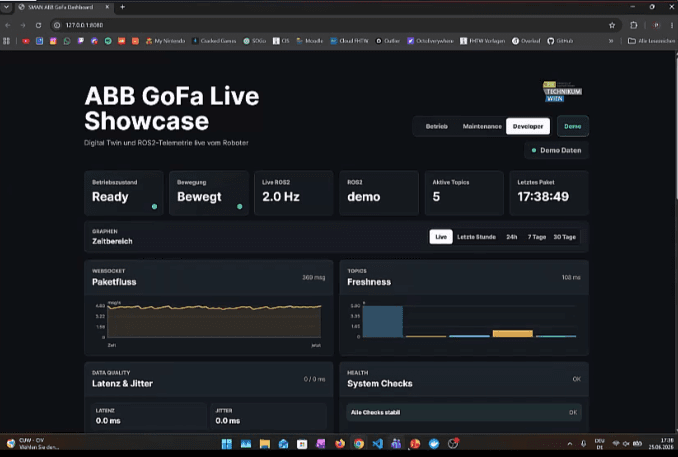Screen dimensions: 678x457
Task: Open the Outlier bookmark
Action: coord(387,41)
